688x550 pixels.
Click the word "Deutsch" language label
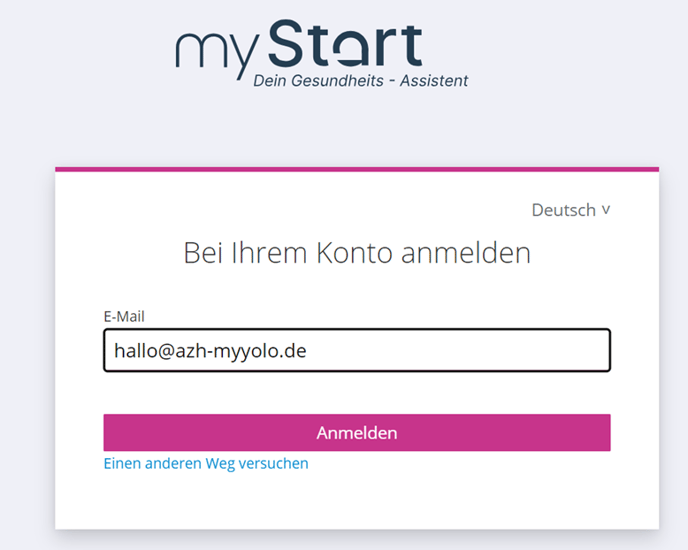tap(564, 210)
